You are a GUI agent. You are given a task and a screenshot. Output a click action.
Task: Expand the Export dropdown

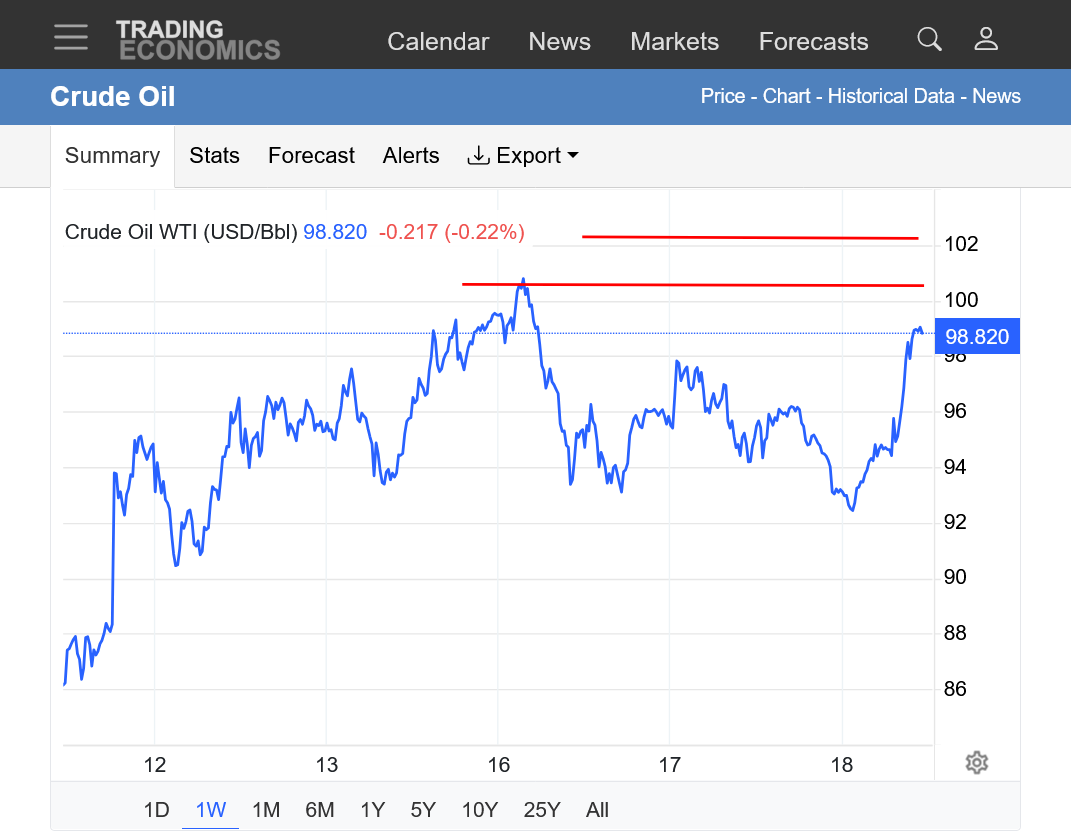[x=523, y=156]
